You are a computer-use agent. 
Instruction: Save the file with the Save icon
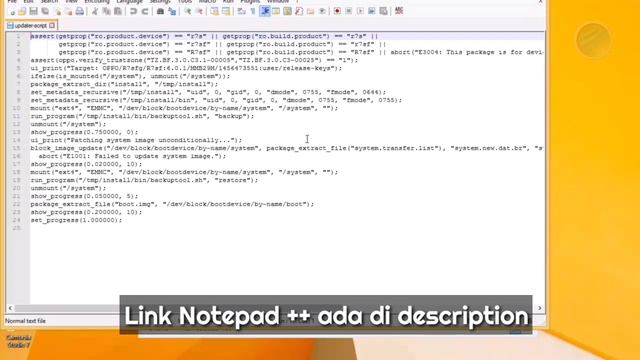[33, 11]
